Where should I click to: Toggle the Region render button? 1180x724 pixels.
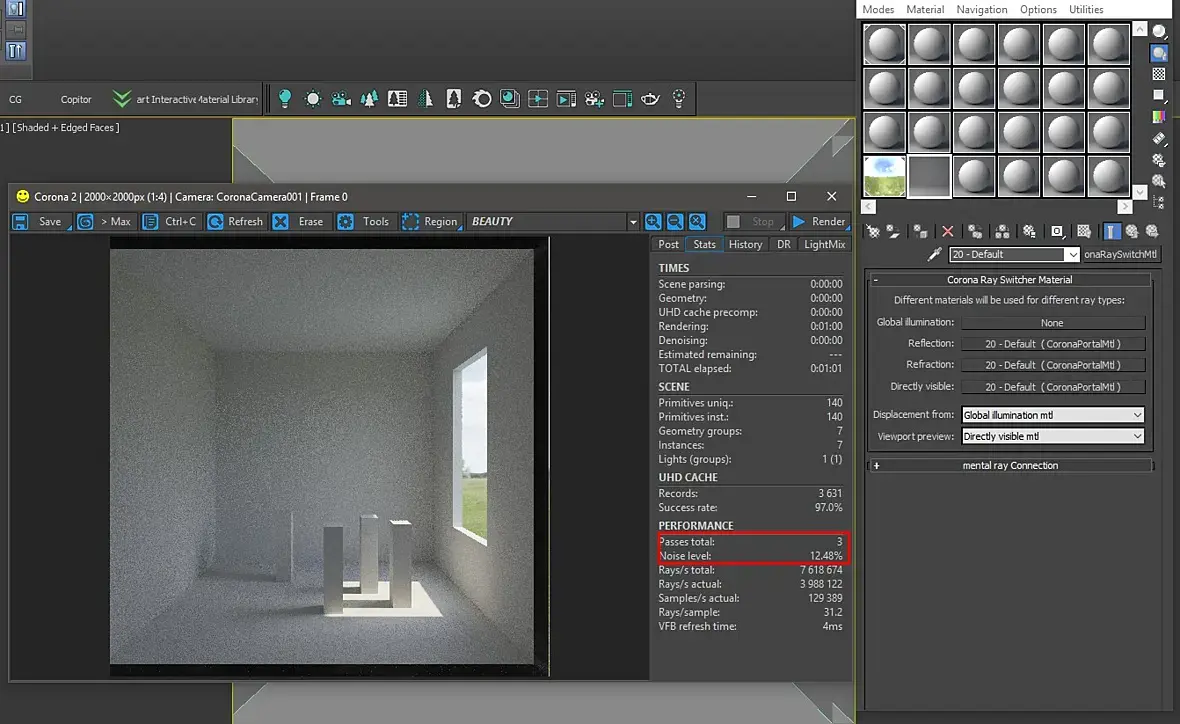[430, 221]
